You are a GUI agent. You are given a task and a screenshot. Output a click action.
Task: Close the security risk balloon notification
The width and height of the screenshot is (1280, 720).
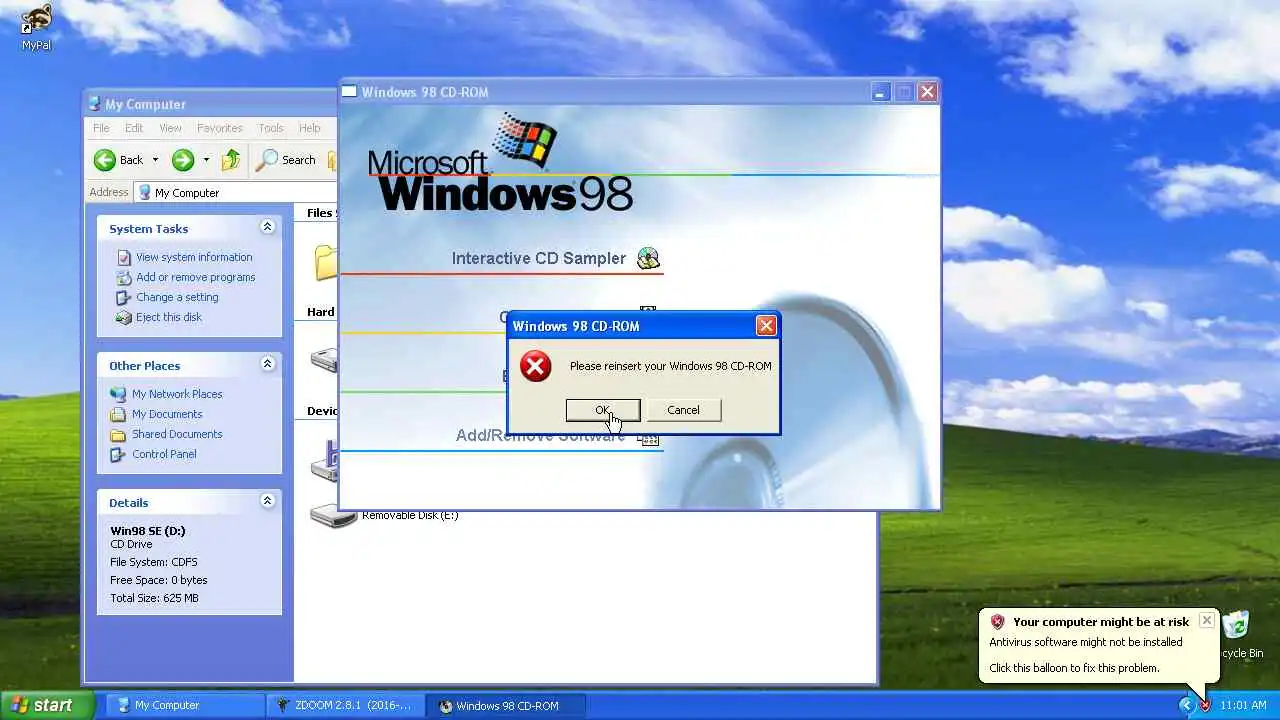[x=1206, y=620]
